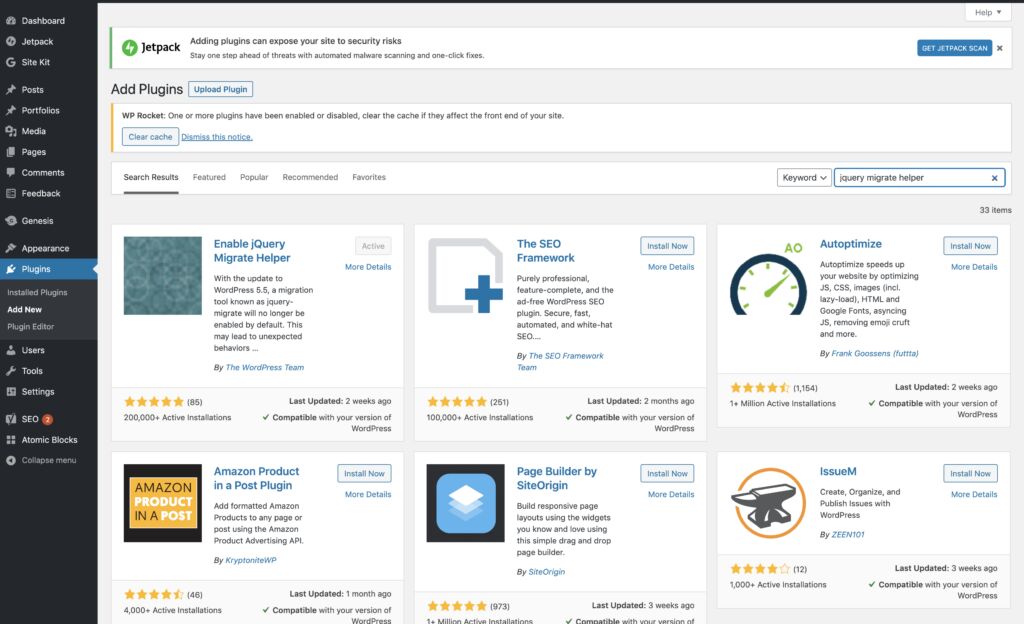Open More Details for The SEO Framework

point(671,266)
